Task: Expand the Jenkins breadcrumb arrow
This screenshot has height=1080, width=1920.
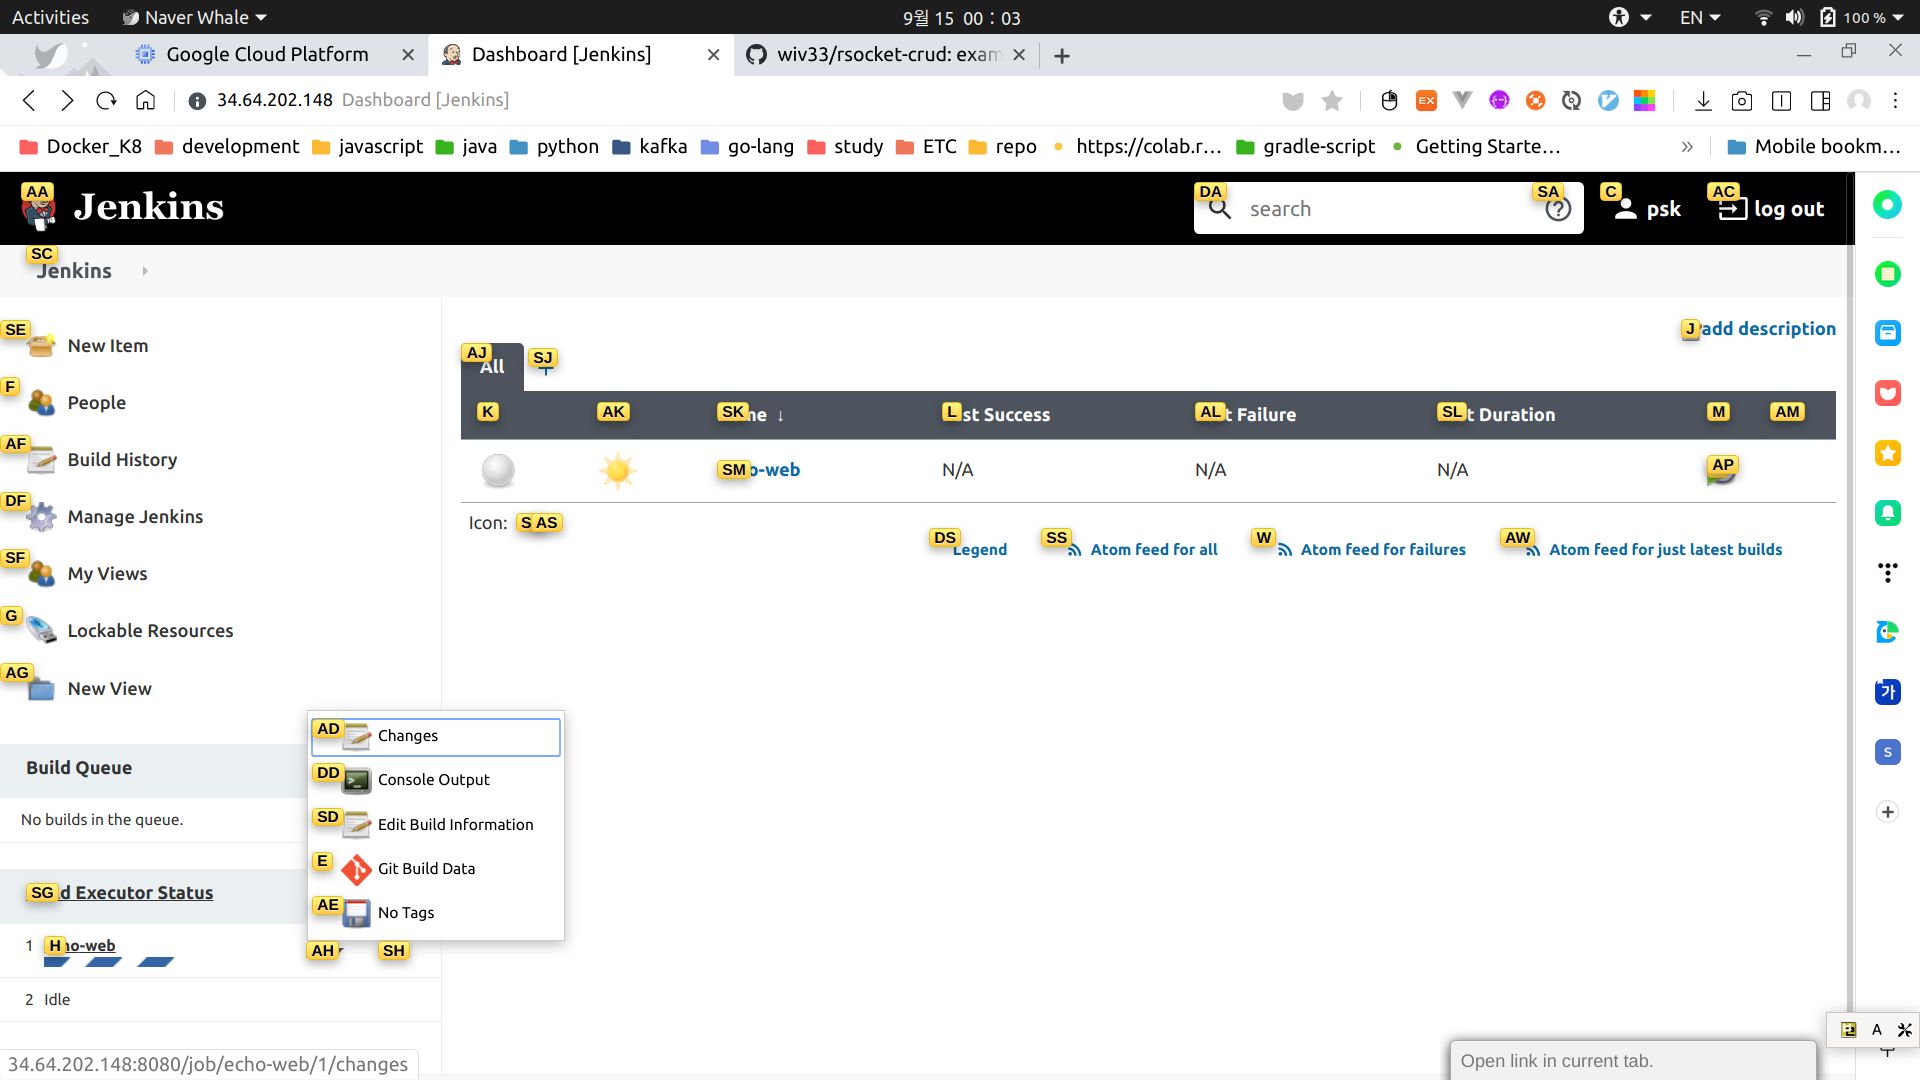Action: click(145, 271)
